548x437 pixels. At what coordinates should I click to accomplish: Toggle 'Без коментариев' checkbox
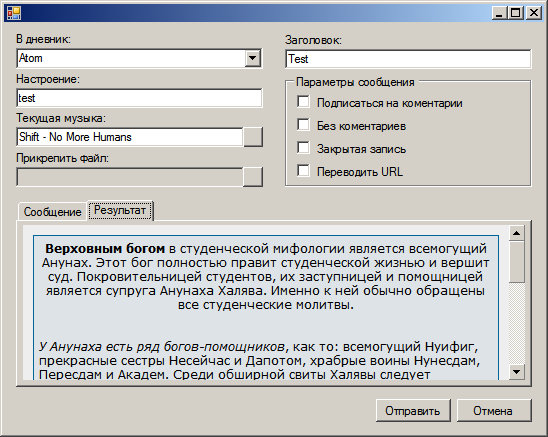(303, 124)
